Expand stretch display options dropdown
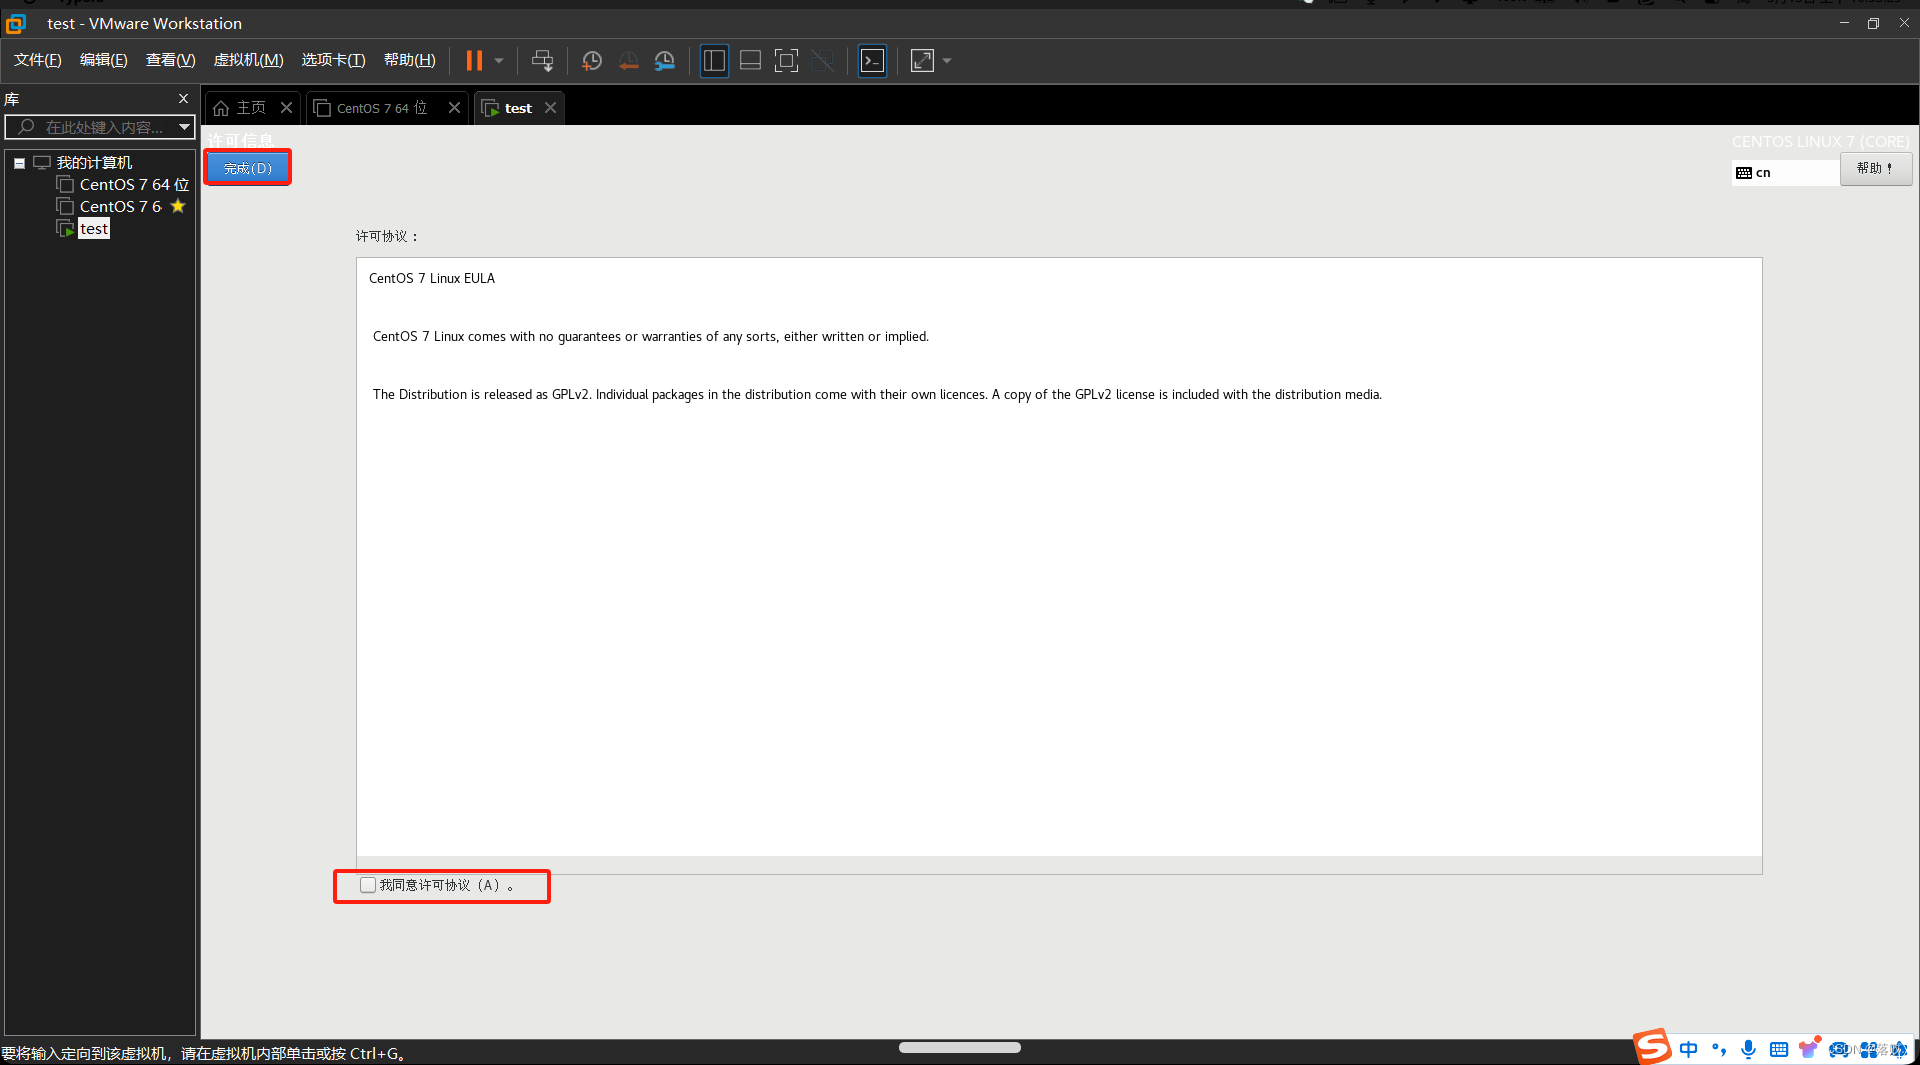 (x=947, y=61)
